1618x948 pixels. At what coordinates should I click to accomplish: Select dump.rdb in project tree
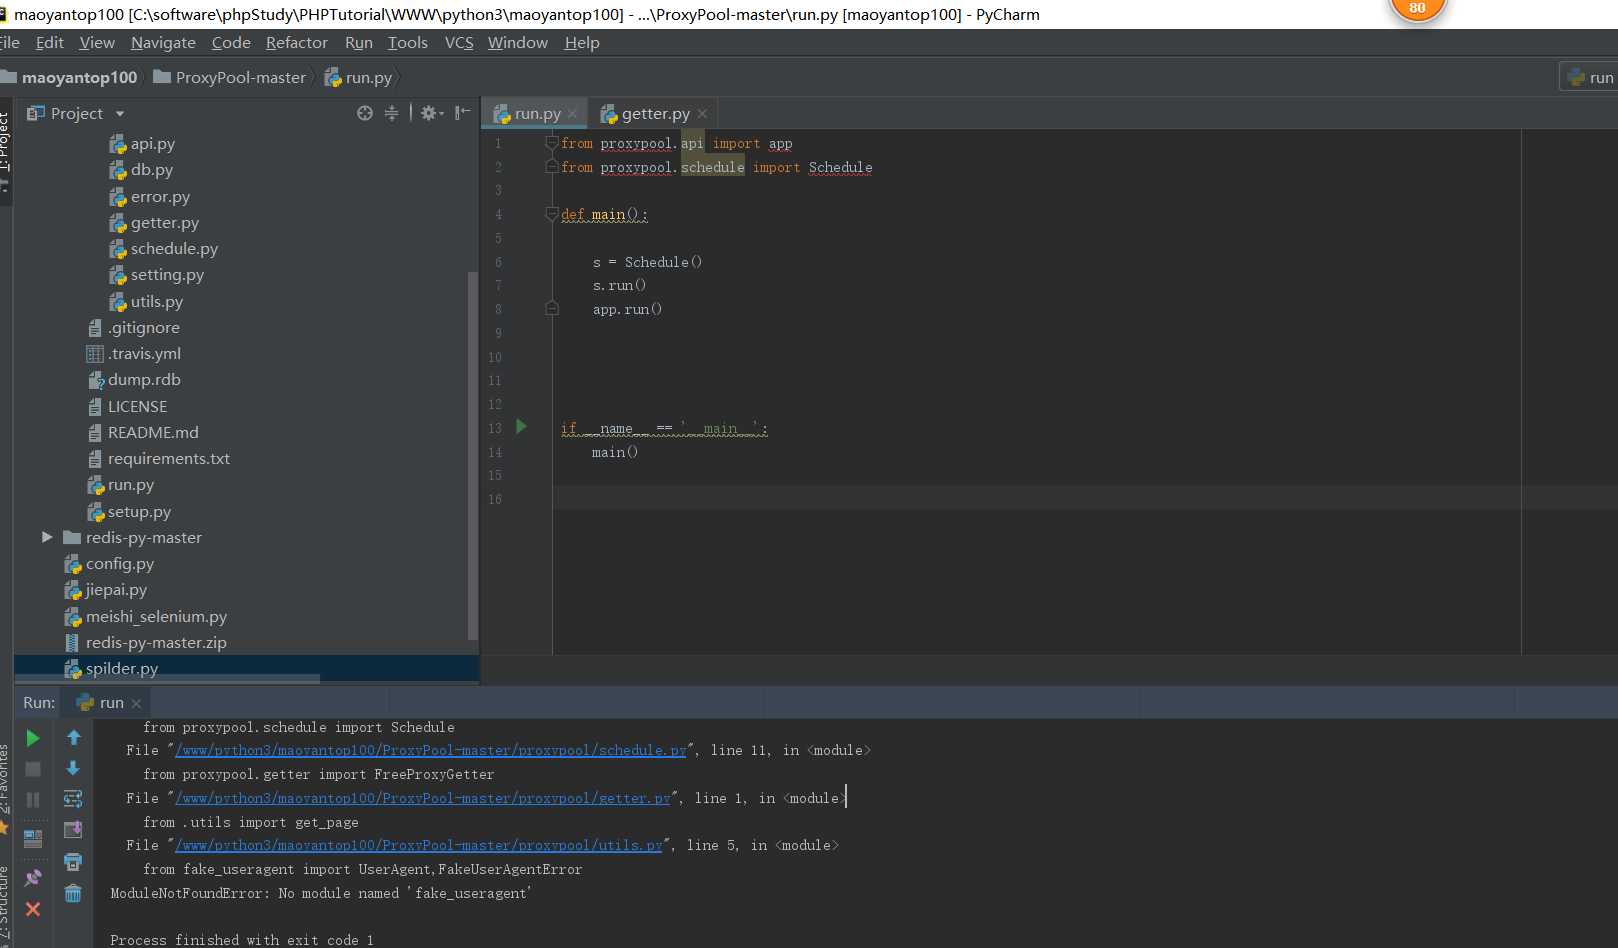pyautogui.click(x=134, y=379)
